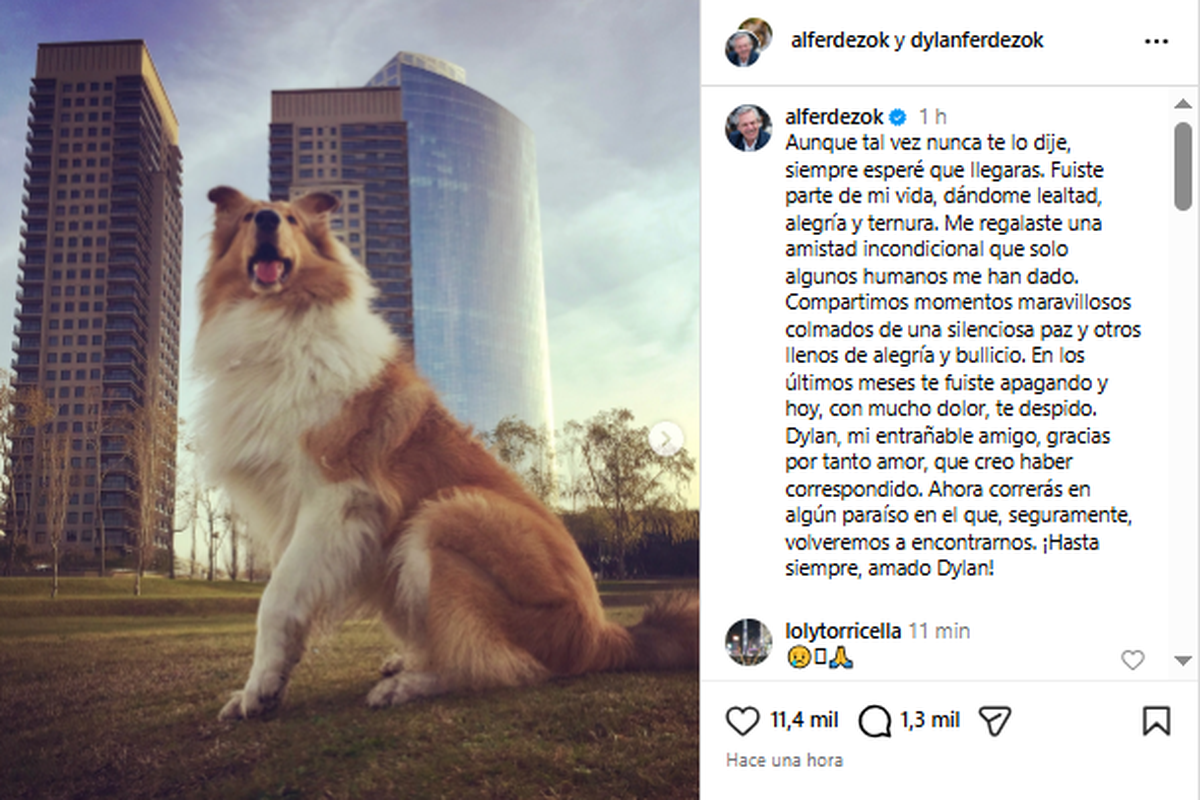Open the alferdezok username link in the caption

tap(836, 117)
